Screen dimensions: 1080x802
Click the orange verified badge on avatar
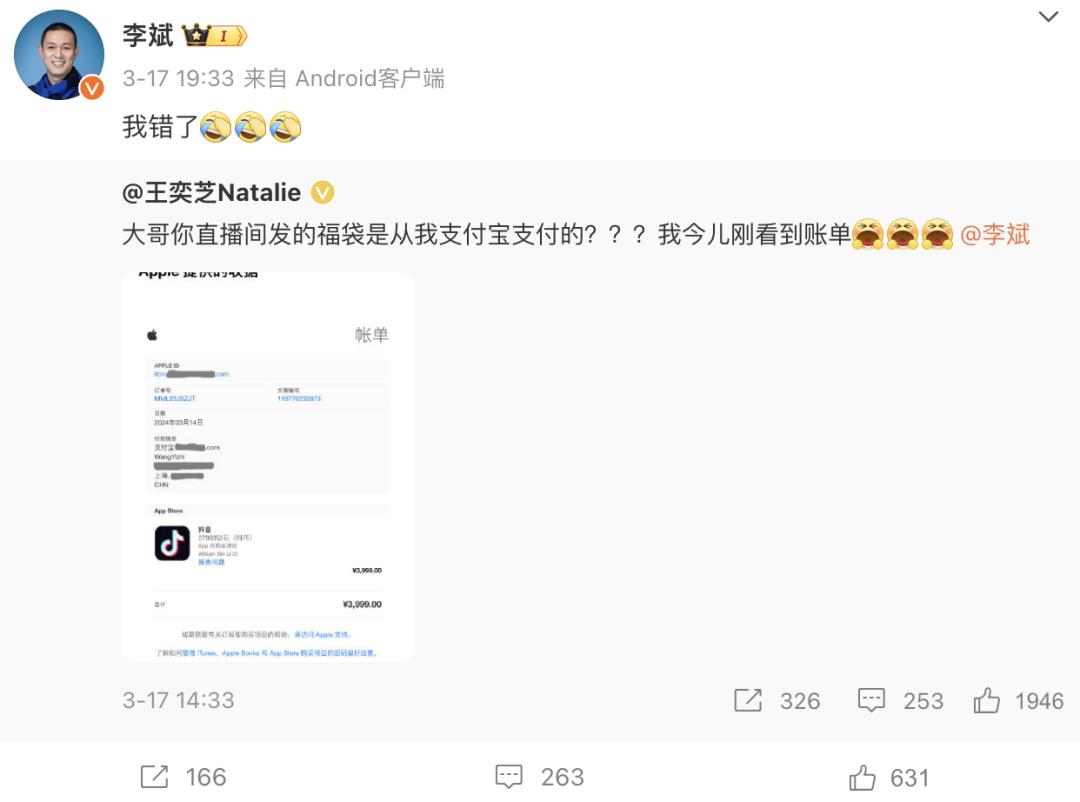(x=92, y=88)
